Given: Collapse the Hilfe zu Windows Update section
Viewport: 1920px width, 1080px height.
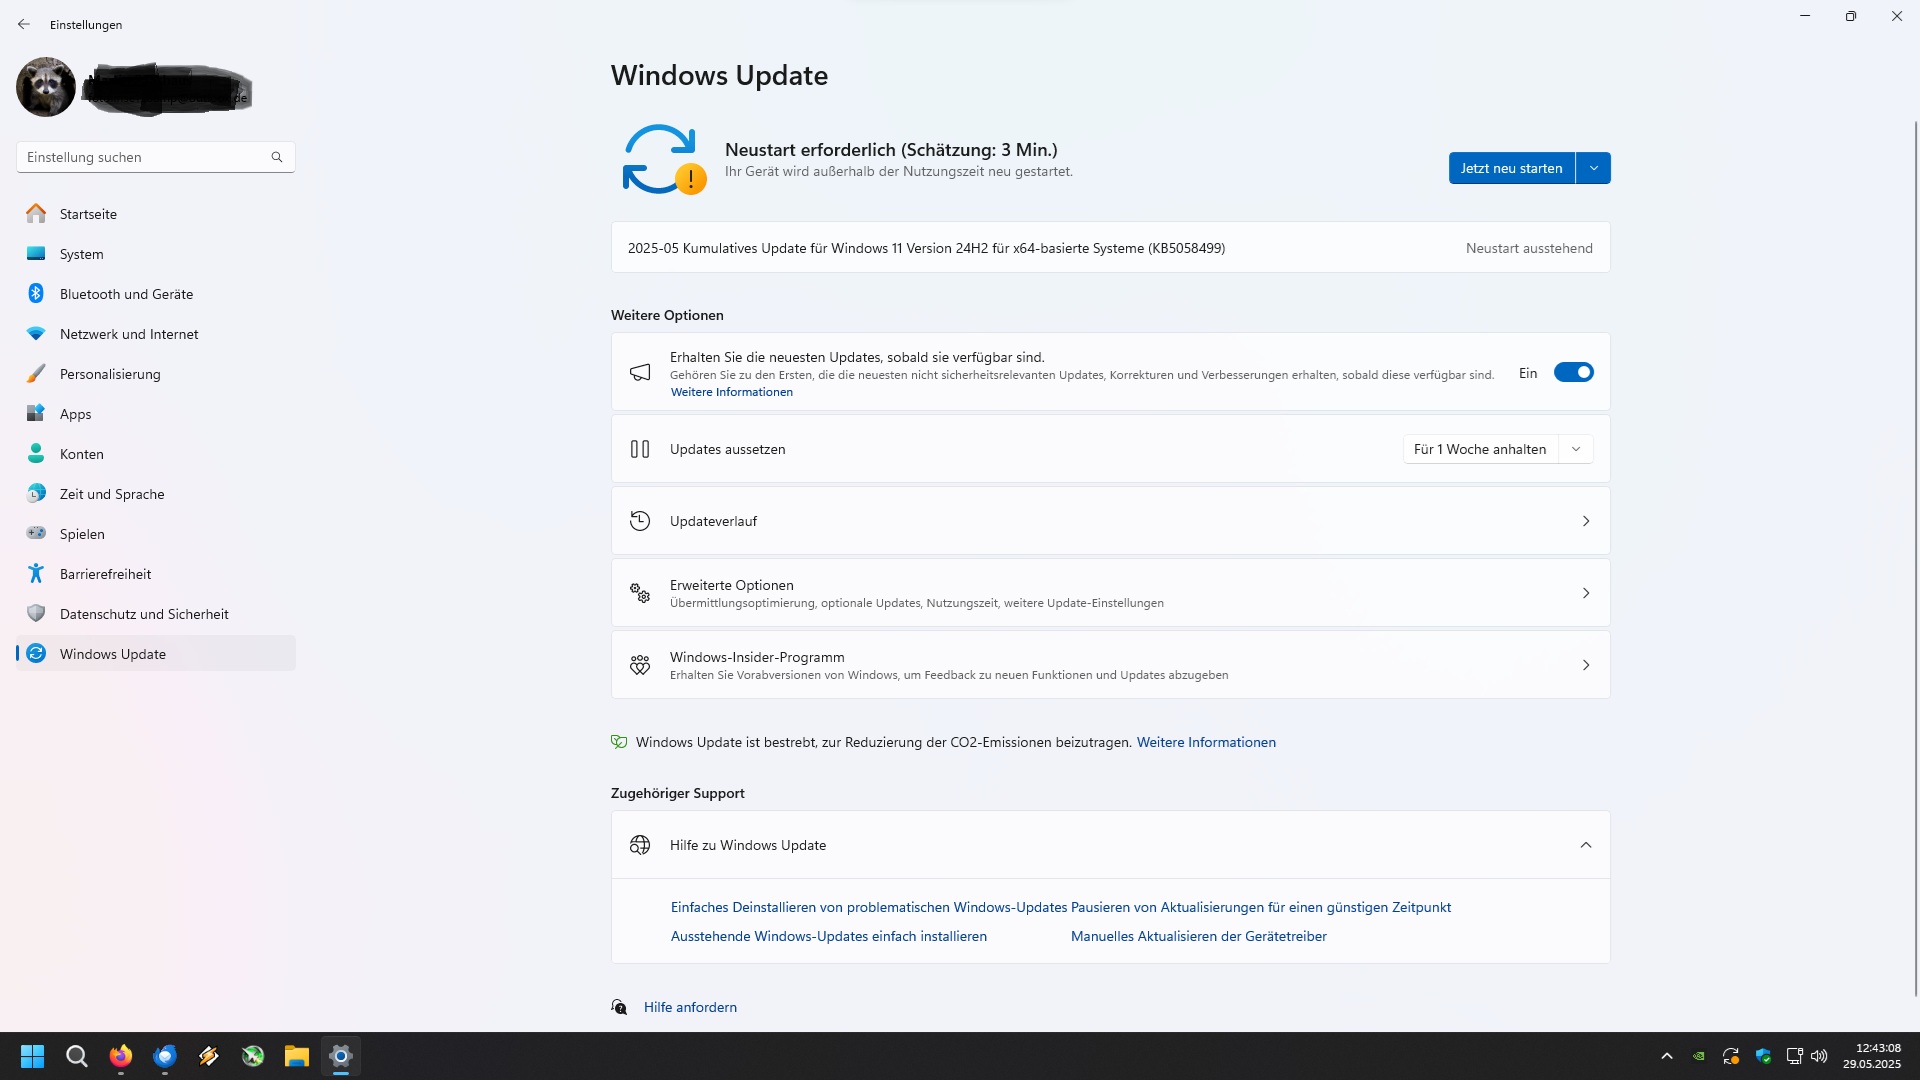Looking at the screenshot, I should [x=1586, y=845].
